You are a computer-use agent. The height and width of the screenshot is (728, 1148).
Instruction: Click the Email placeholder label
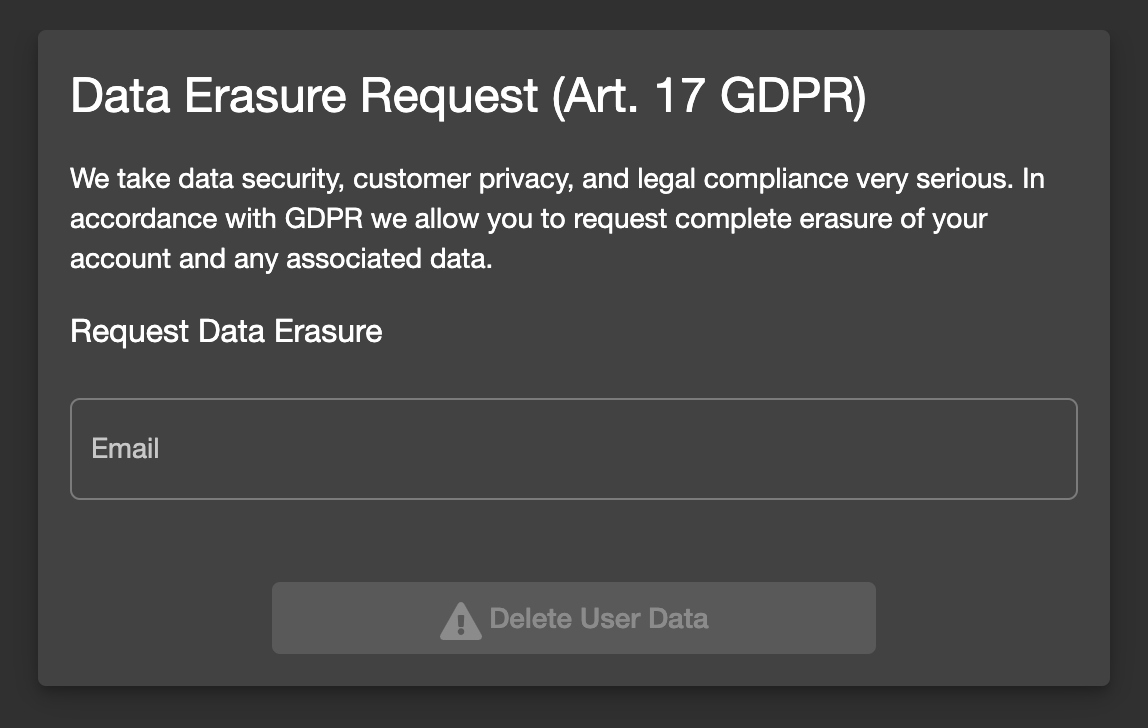click(x=125, y=448)
